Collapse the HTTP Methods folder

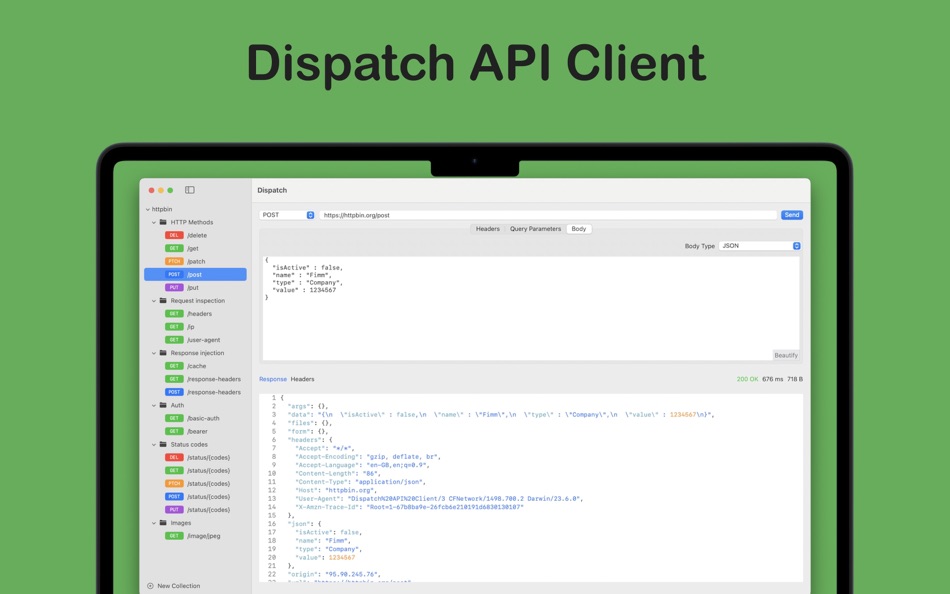[x=154, y=222]
